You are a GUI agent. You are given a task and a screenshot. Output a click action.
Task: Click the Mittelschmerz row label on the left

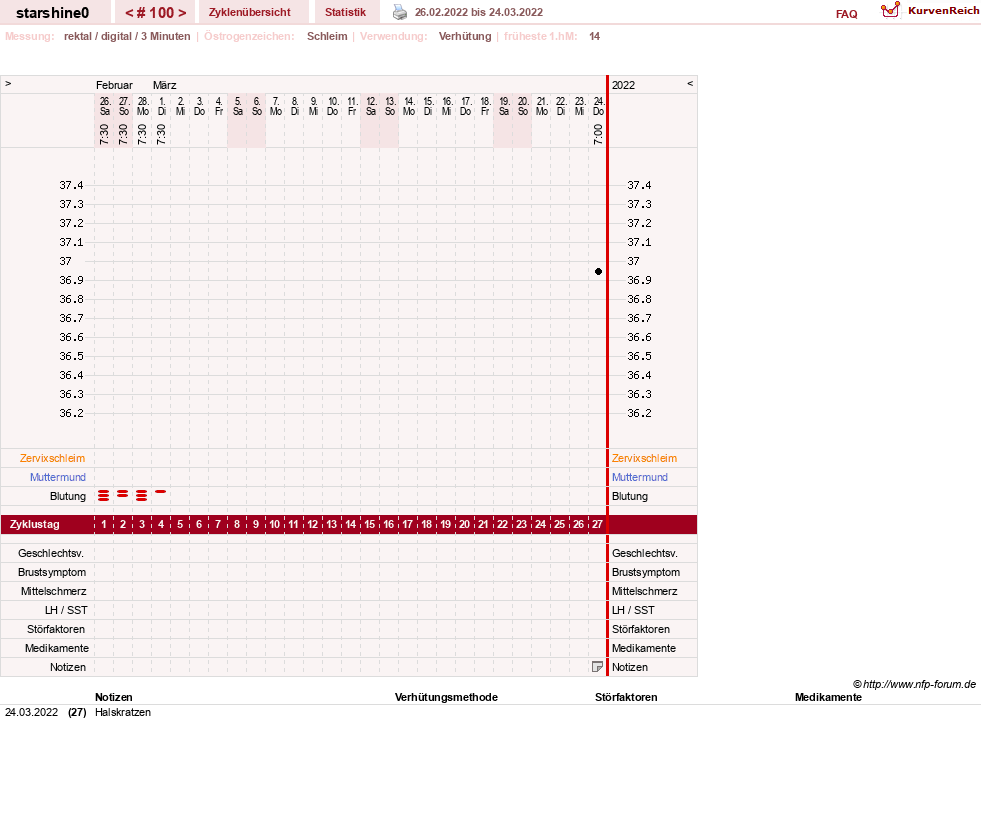54,591
